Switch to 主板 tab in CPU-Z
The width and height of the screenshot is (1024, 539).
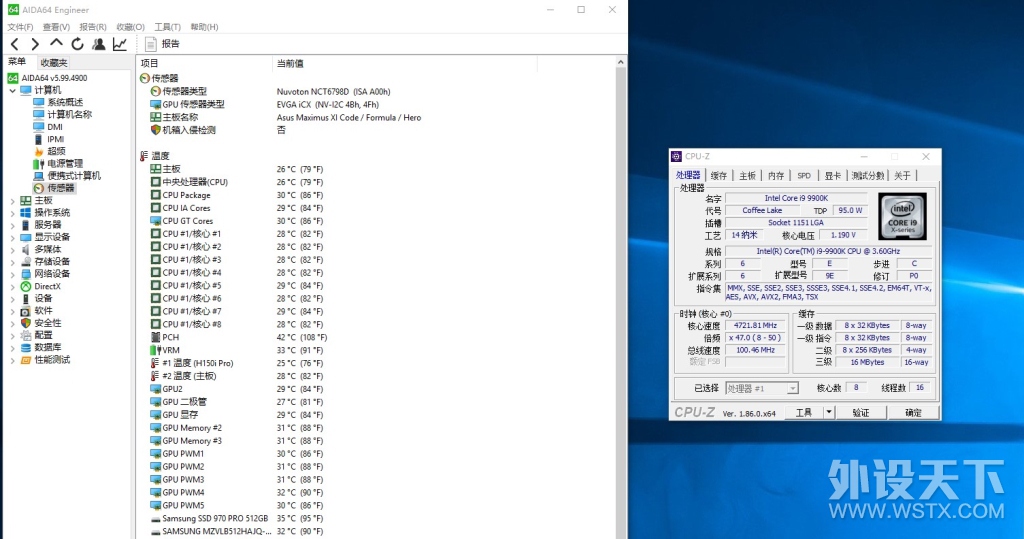pyautogui.click(x=747, y=176)
